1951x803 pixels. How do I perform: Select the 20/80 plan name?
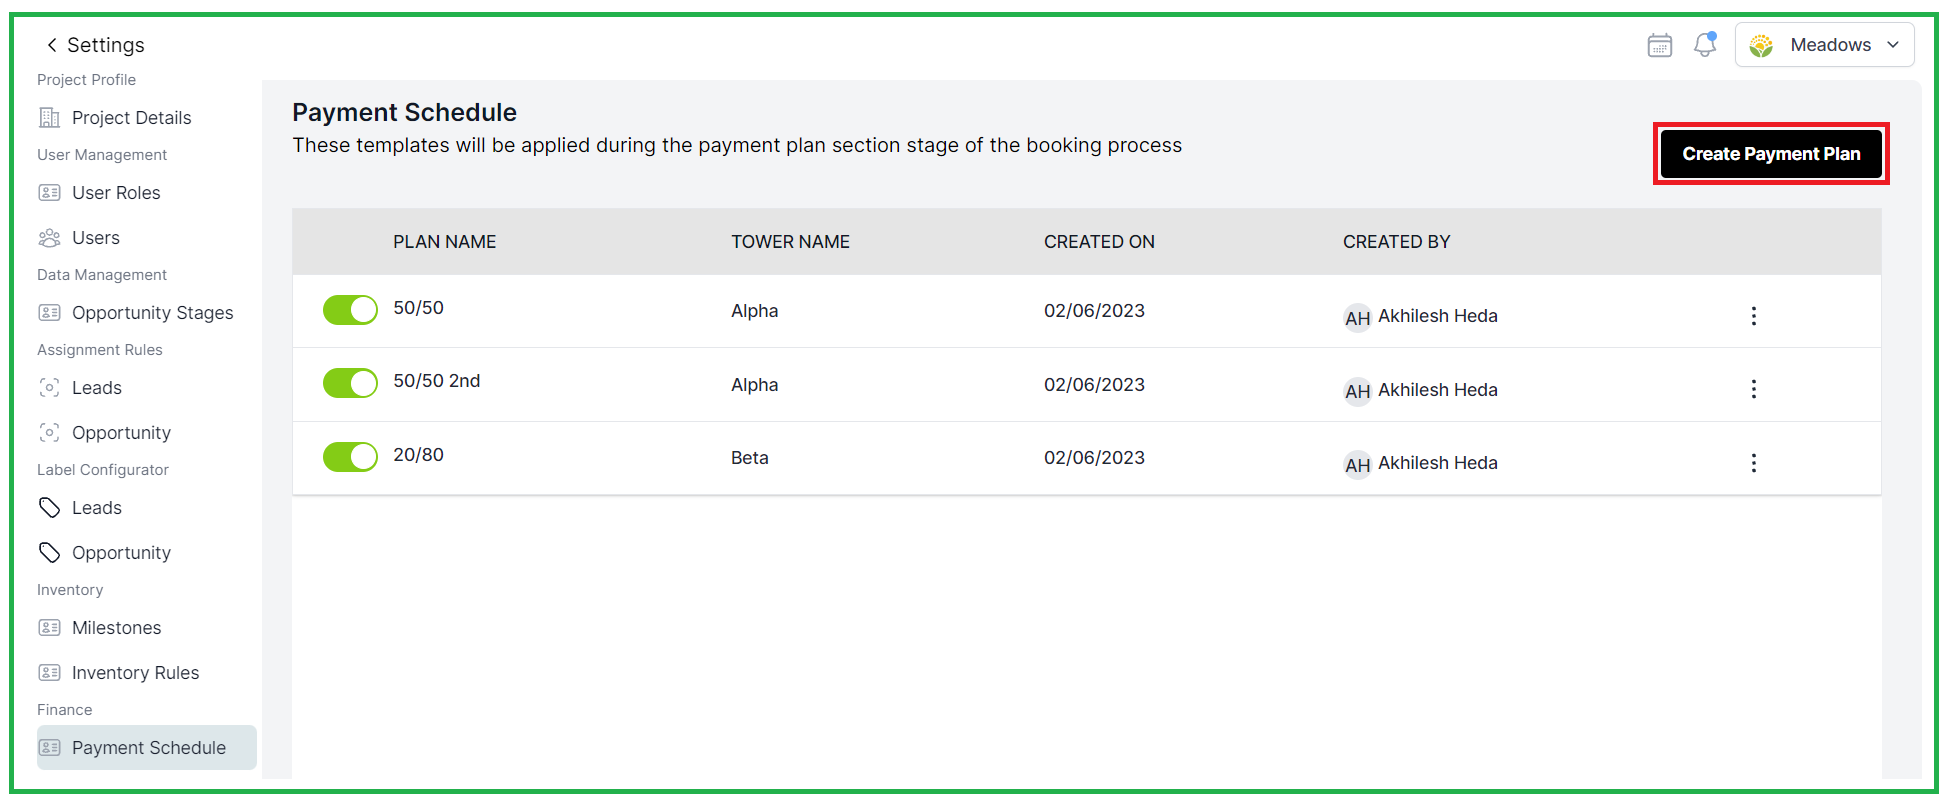418,455
